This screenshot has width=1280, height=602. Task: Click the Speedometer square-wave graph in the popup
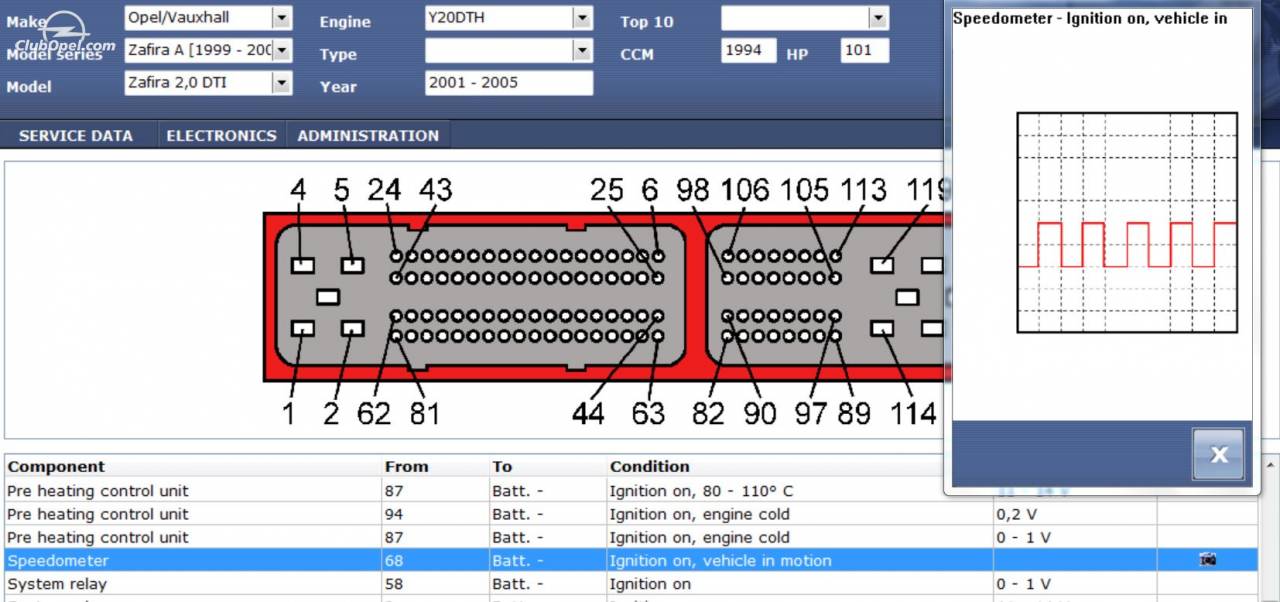(x=1127, y=222)
